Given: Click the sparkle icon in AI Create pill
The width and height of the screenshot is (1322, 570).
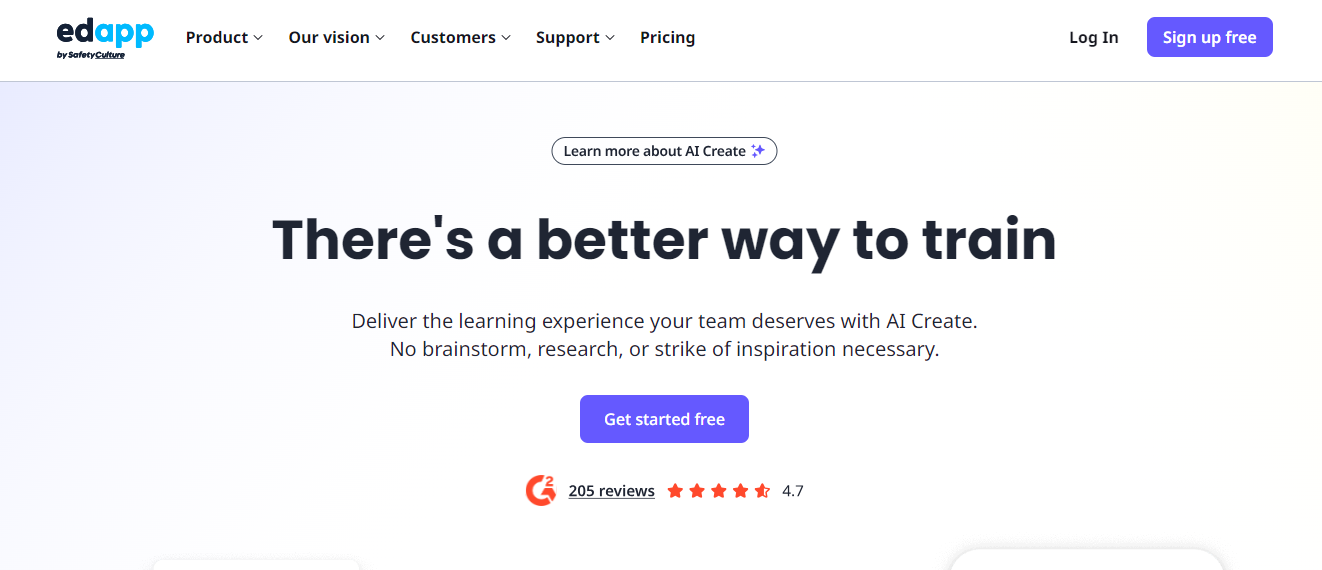Looking at the screenshot, I should [x=758, y=151].
